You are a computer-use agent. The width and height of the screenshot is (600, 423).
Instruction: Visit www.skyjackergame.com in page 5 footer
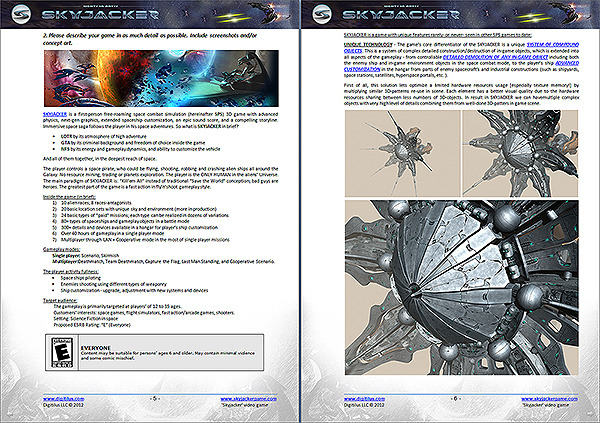tap(248, 399)
